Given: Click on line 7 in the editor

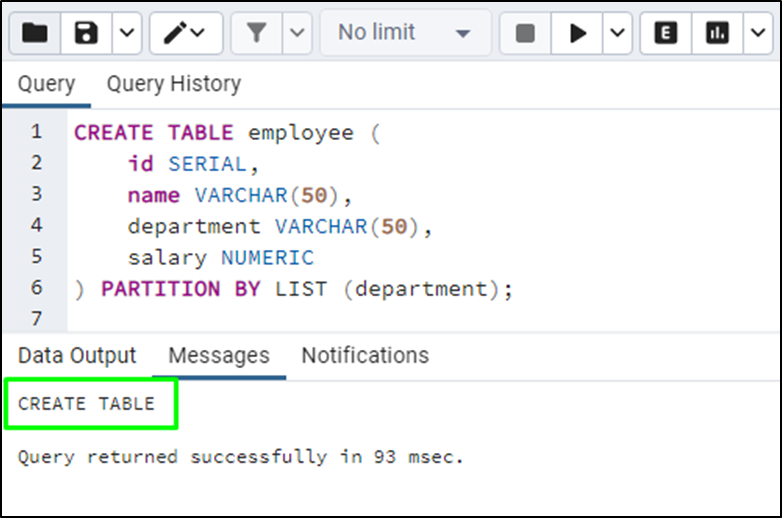Looking at the screenshot, I should point(300,319).
